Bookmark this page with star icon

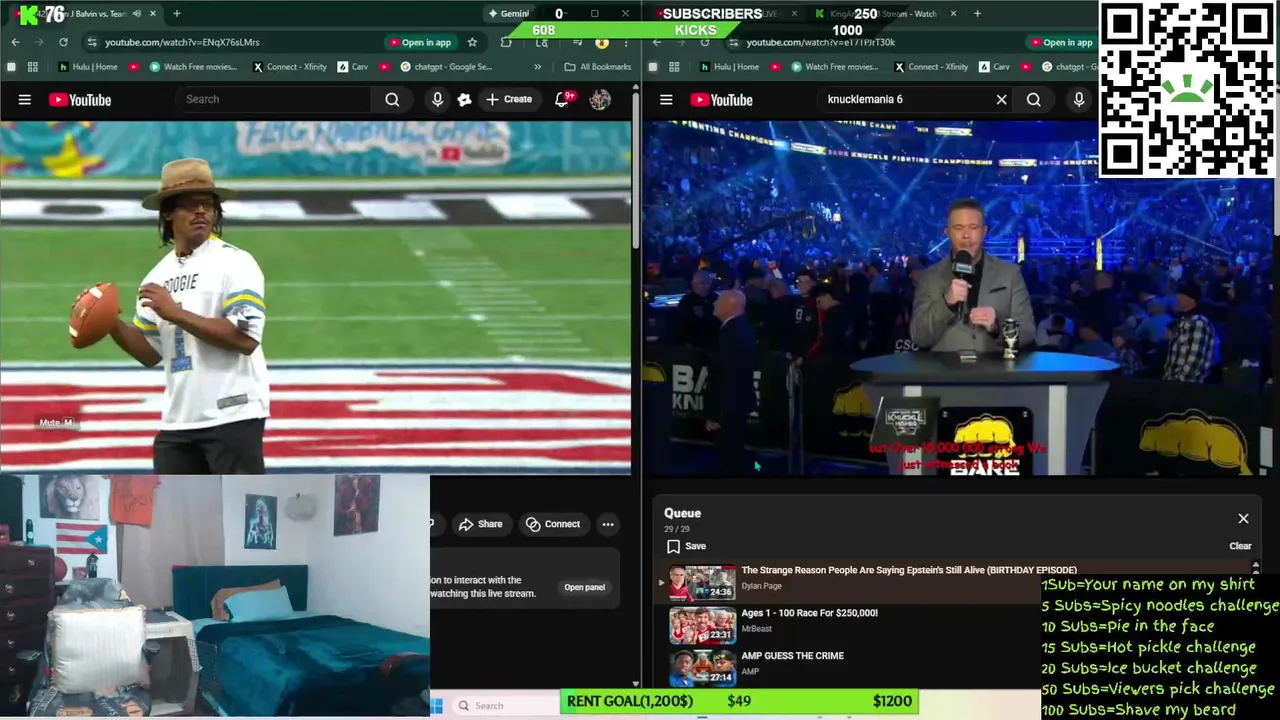coord(472,42)
